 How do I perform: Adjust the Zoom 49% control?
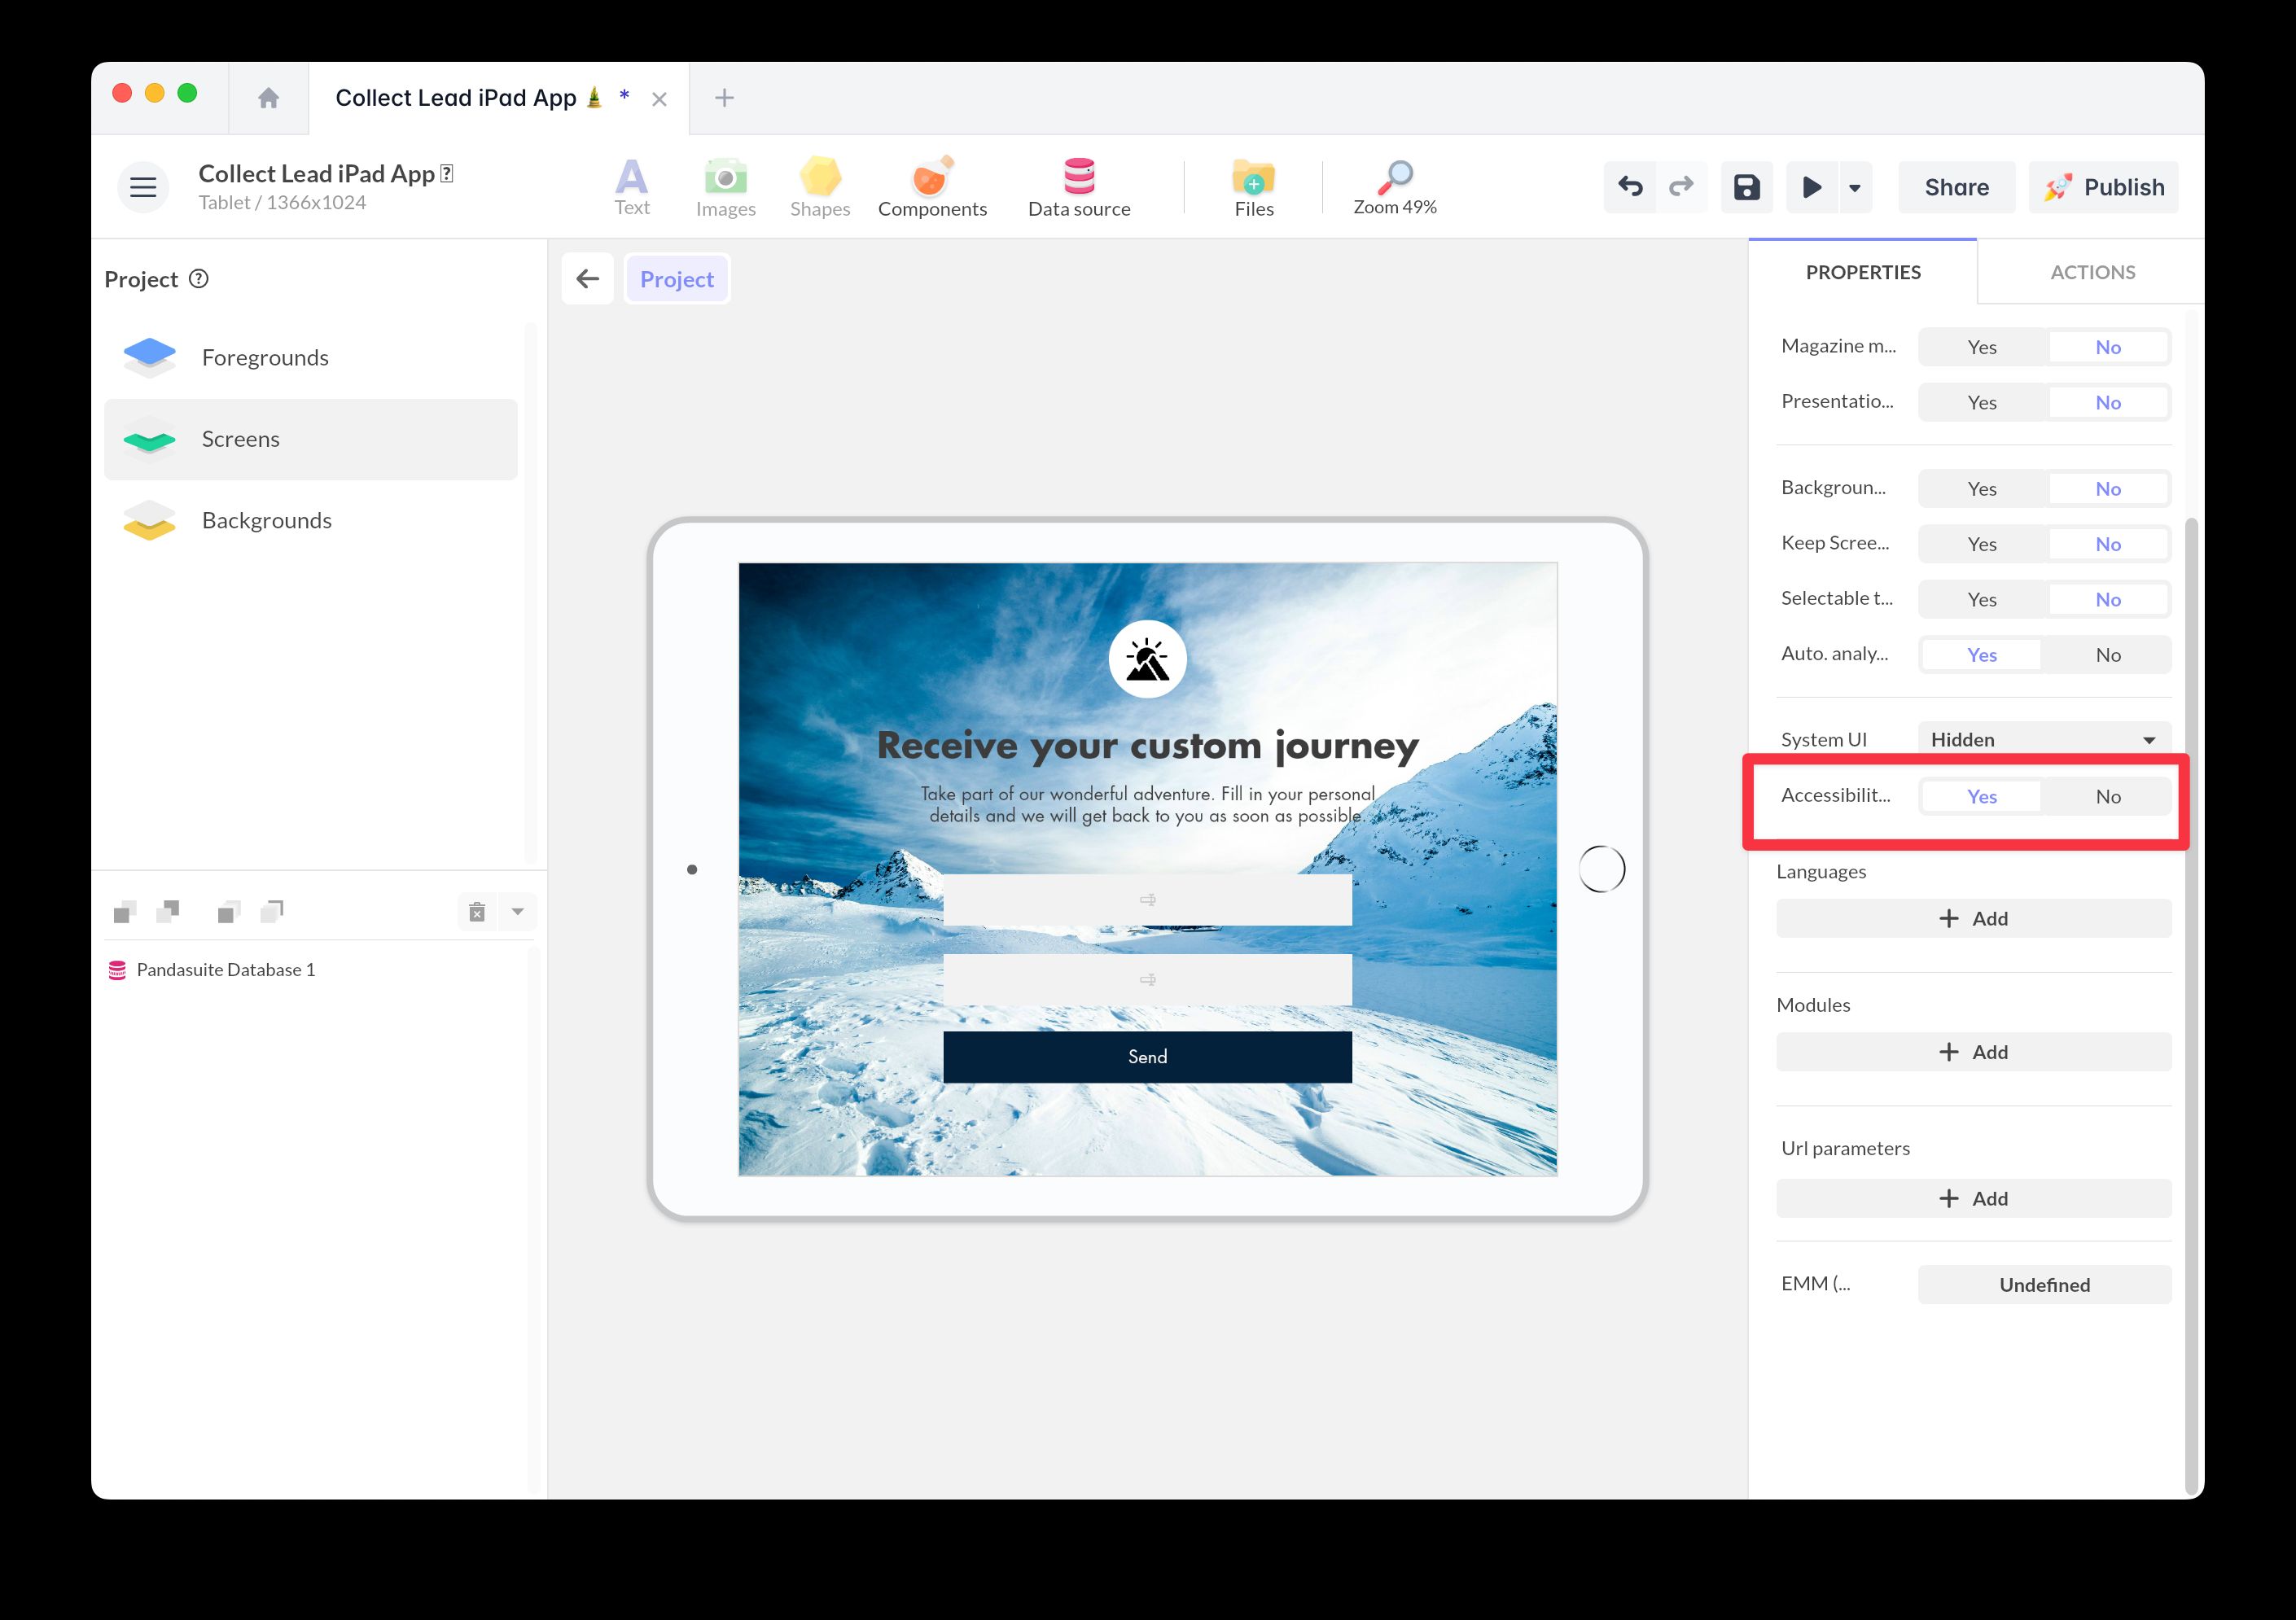pos(1394,187)
